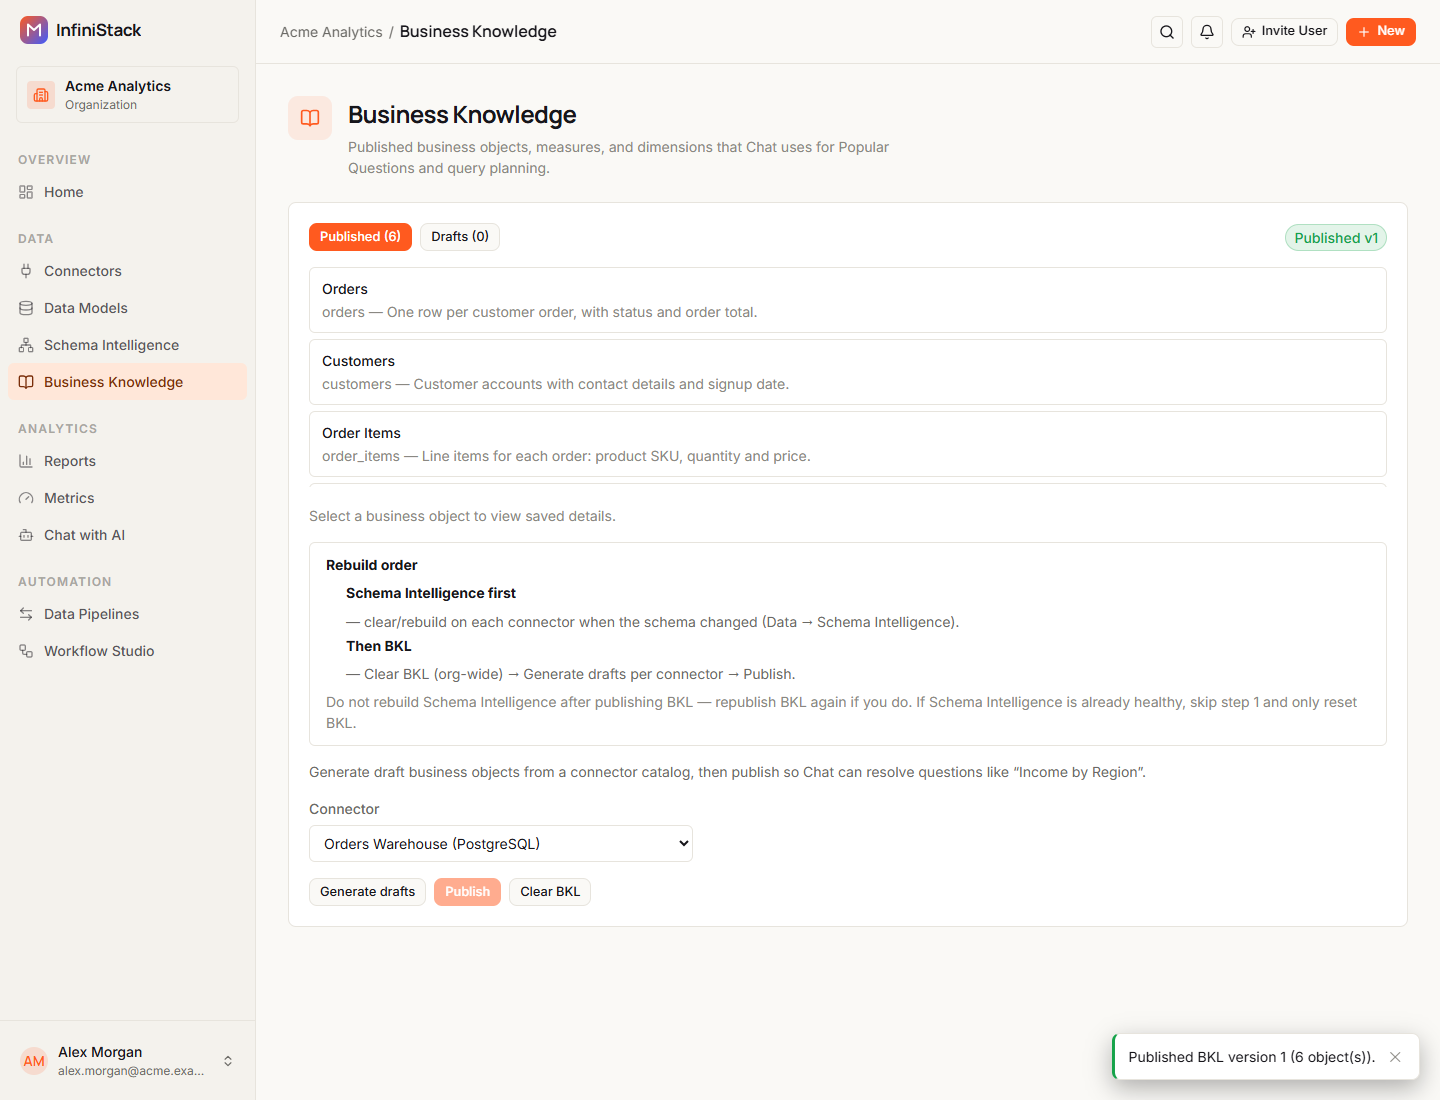Click Acme Analytics breadcrumb link

point(331,32)
